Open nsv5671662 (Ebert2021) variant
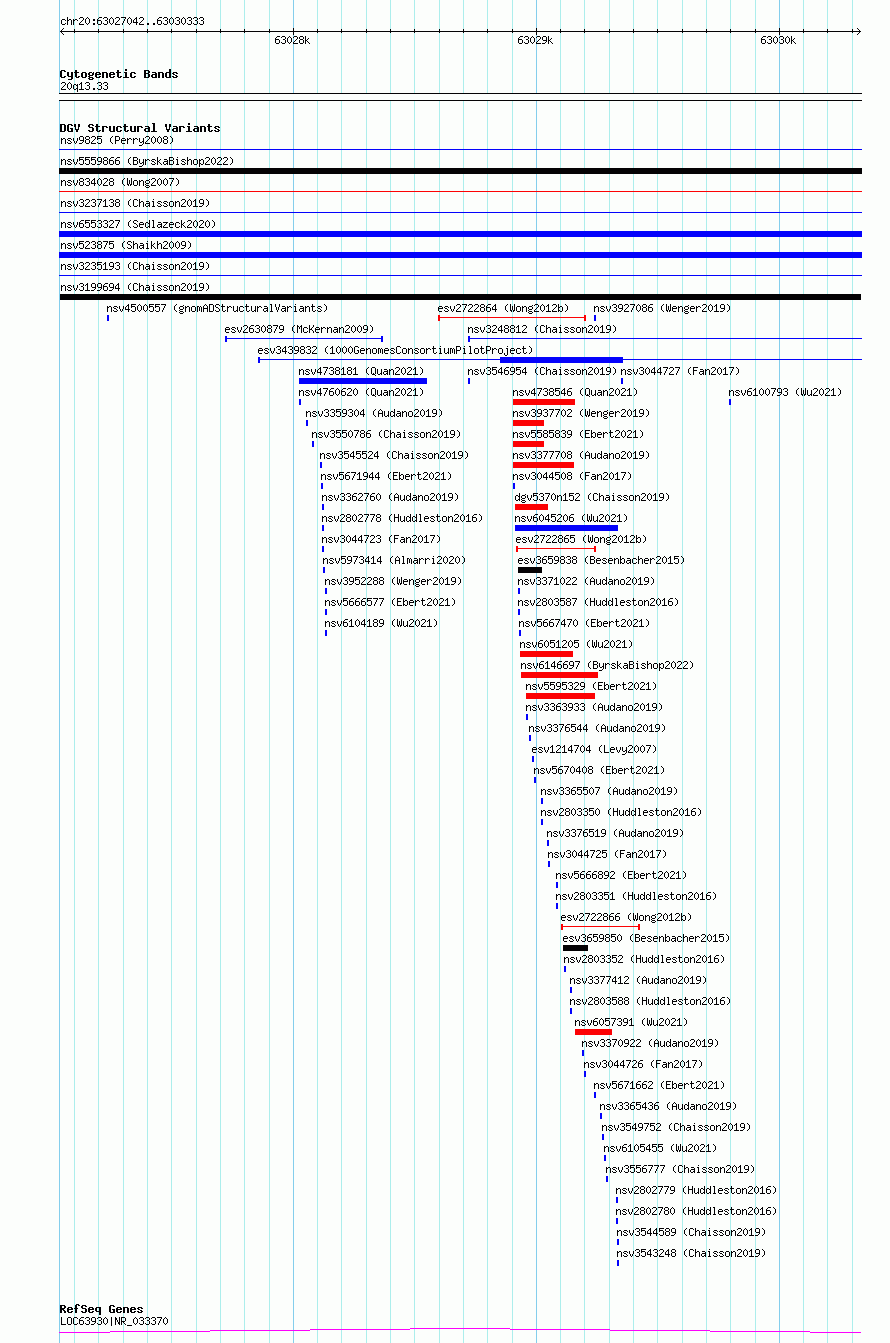Screen dimensions: 890x1343 tap(660, 1085)
